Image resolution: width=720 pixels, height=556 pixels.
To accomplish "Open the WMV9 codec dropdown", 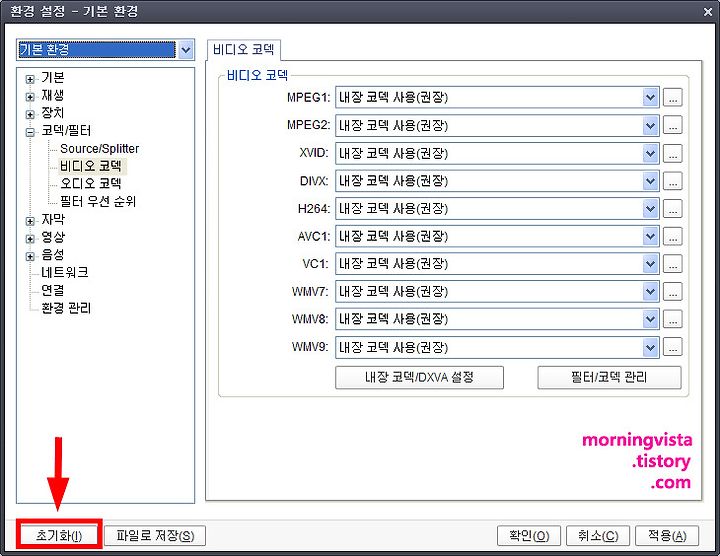I will coord(497,348).
